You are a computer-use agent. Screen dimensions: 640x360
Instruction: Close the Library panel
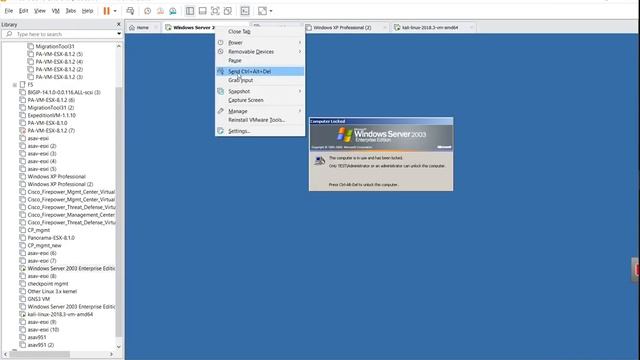tap(119, 24)
